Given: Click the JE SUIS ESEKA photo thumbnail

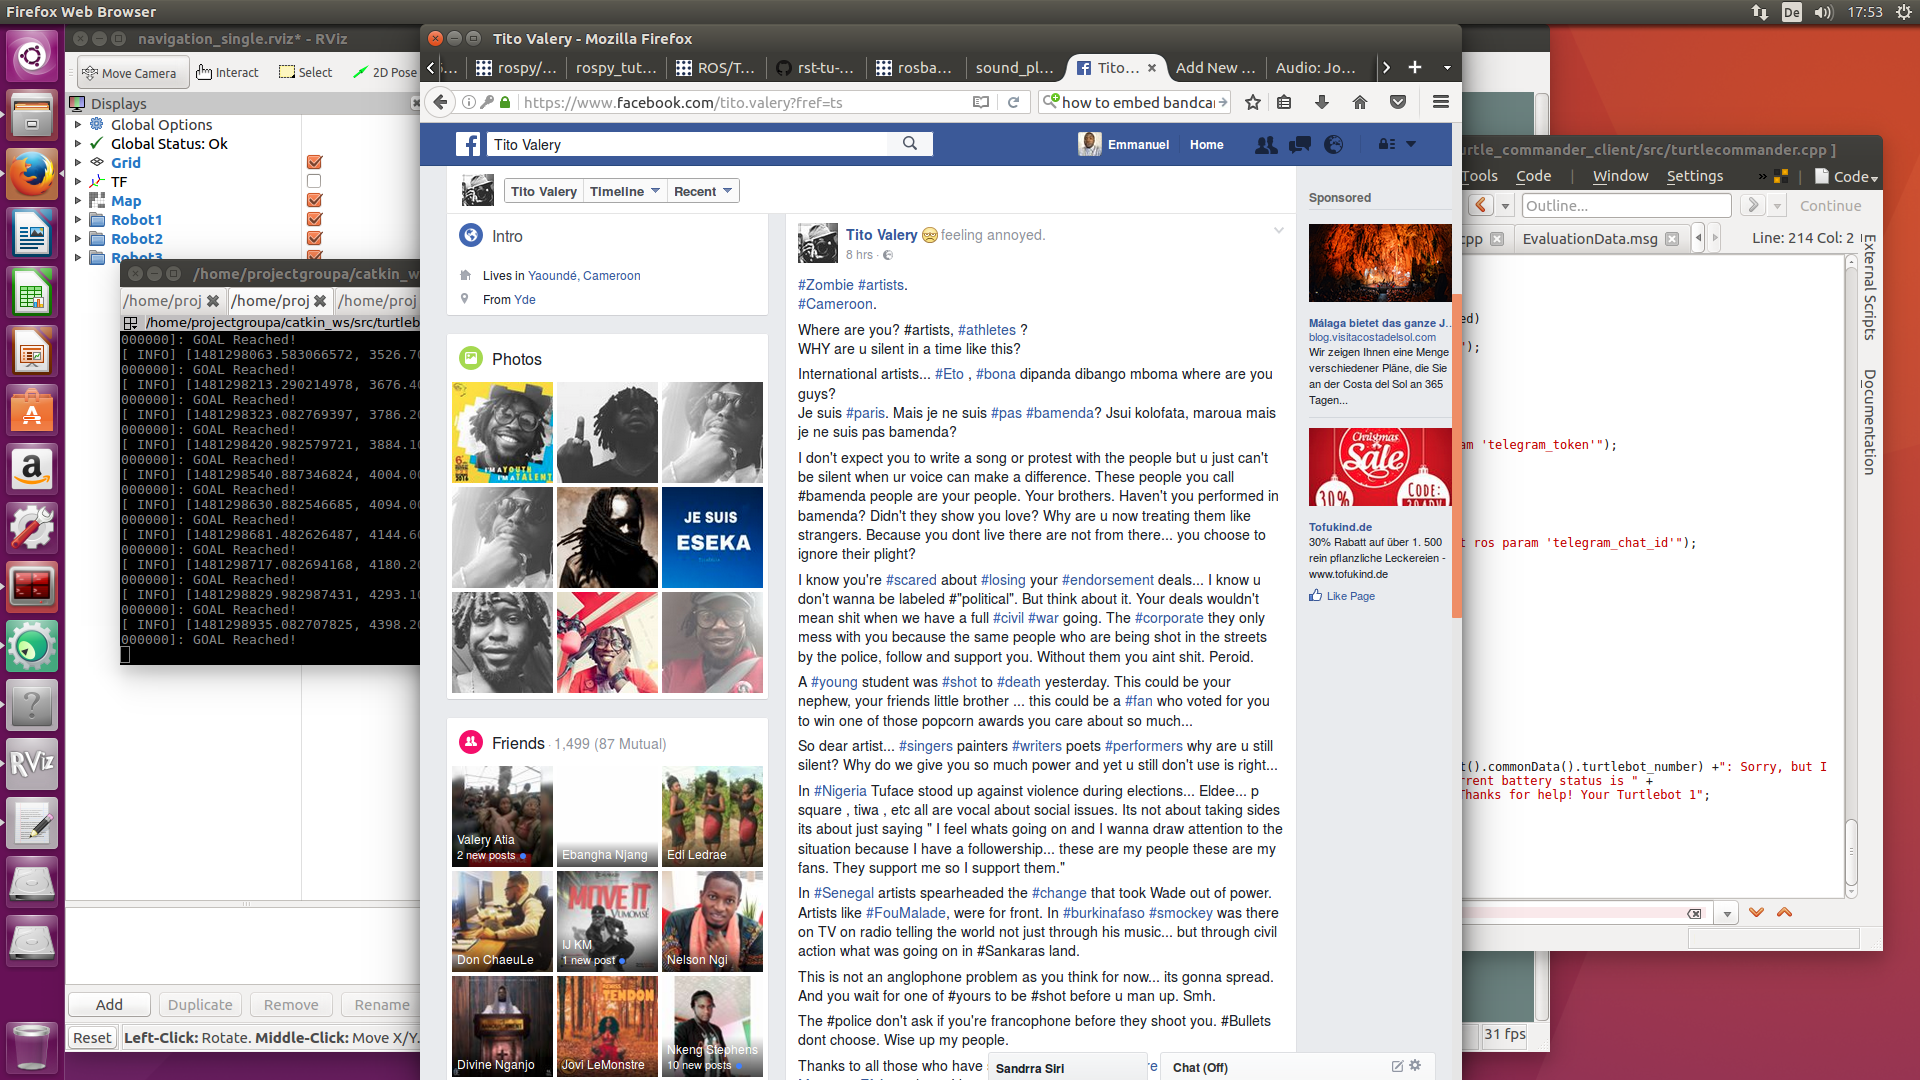Looking at the screenshot, I should [712, 537].
